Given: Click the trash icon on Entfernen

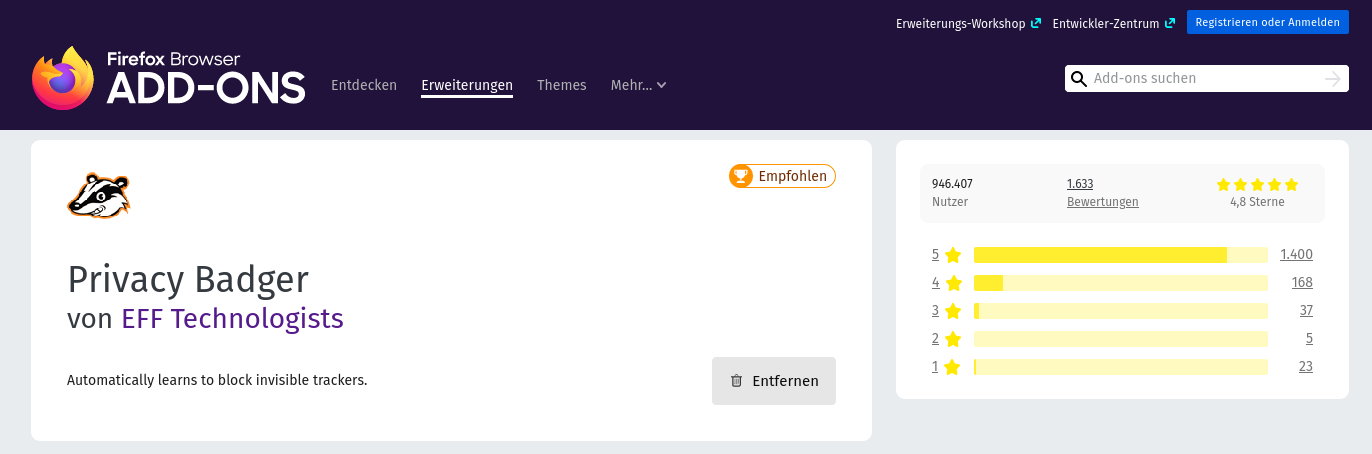Looking at the screenshot, I should pos(737,381).
